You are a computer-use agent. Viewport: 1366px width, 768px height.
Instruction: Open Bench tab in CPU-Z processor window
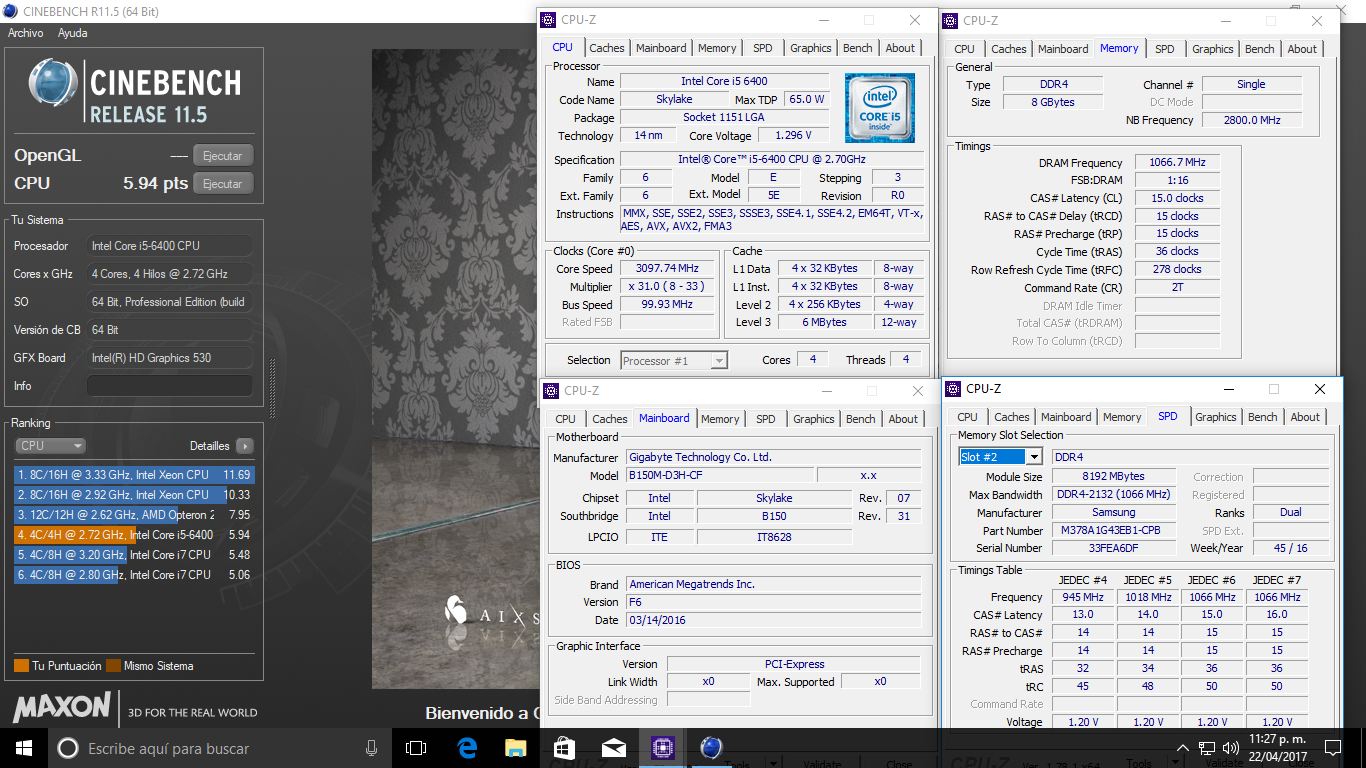pos(858,48)
